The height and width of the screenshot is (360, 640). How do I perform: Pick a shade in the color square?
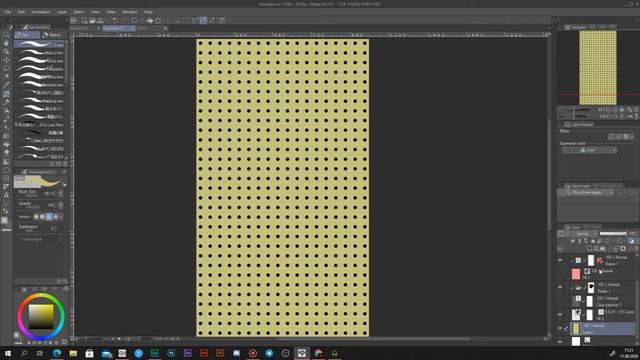tap(41, 316)
